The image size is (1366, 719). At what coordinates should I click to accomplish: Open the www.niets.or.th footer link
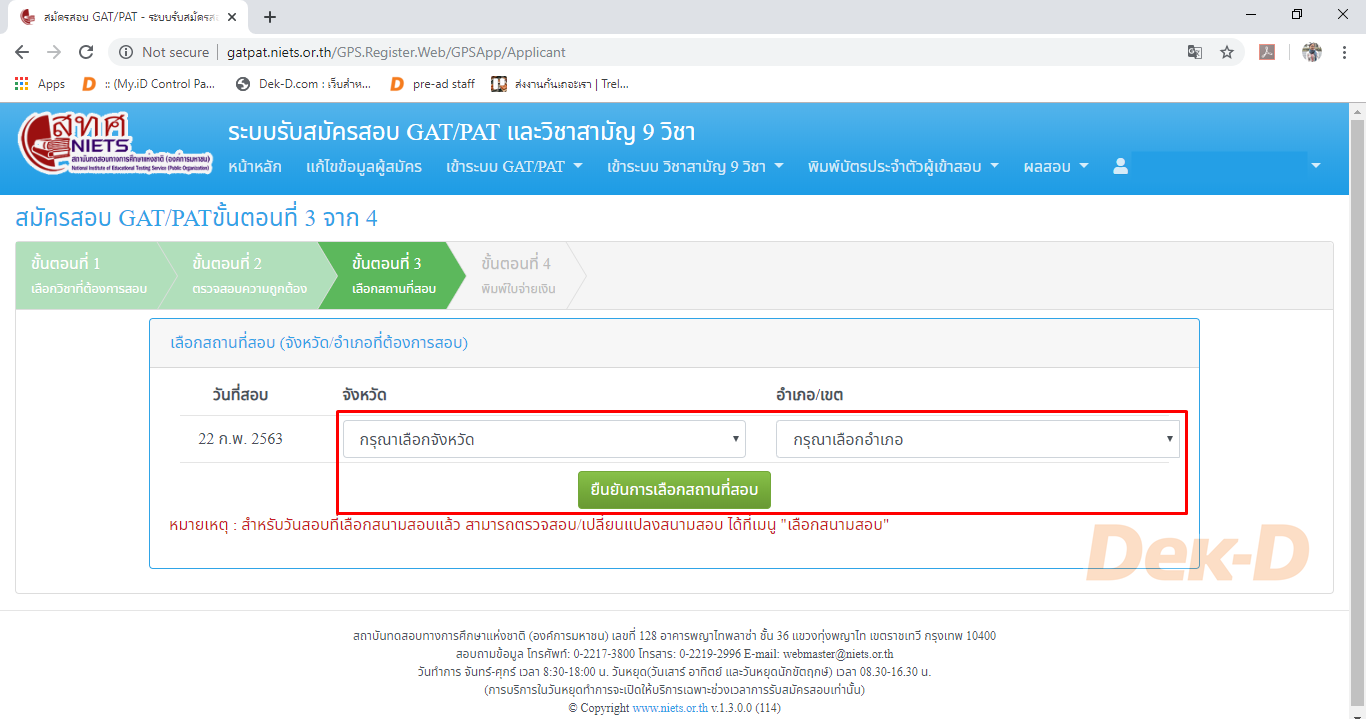tap(669, 708)
